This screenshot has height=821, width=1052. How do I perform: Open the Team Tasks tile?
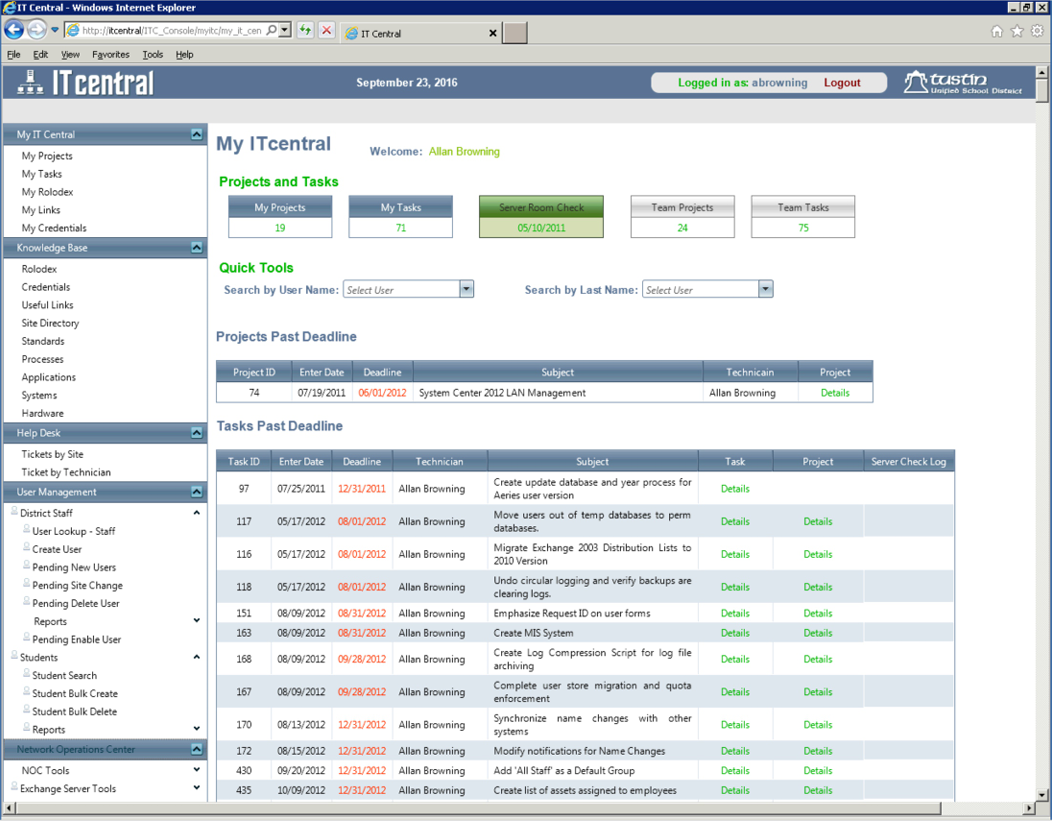(803, 217)
